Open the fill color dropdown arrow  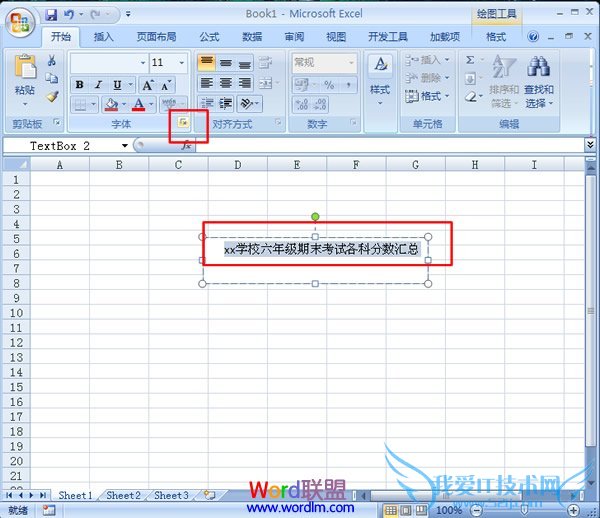click(124, 104)
